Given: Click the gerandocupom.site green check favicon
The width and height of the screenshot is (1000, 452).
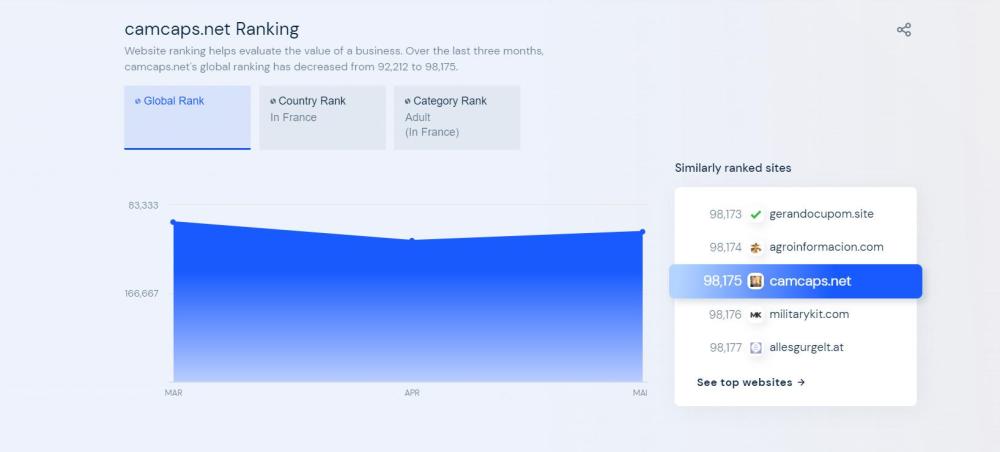Looking at the screenshot, I should pyautogui.click(x=756, y=214).
